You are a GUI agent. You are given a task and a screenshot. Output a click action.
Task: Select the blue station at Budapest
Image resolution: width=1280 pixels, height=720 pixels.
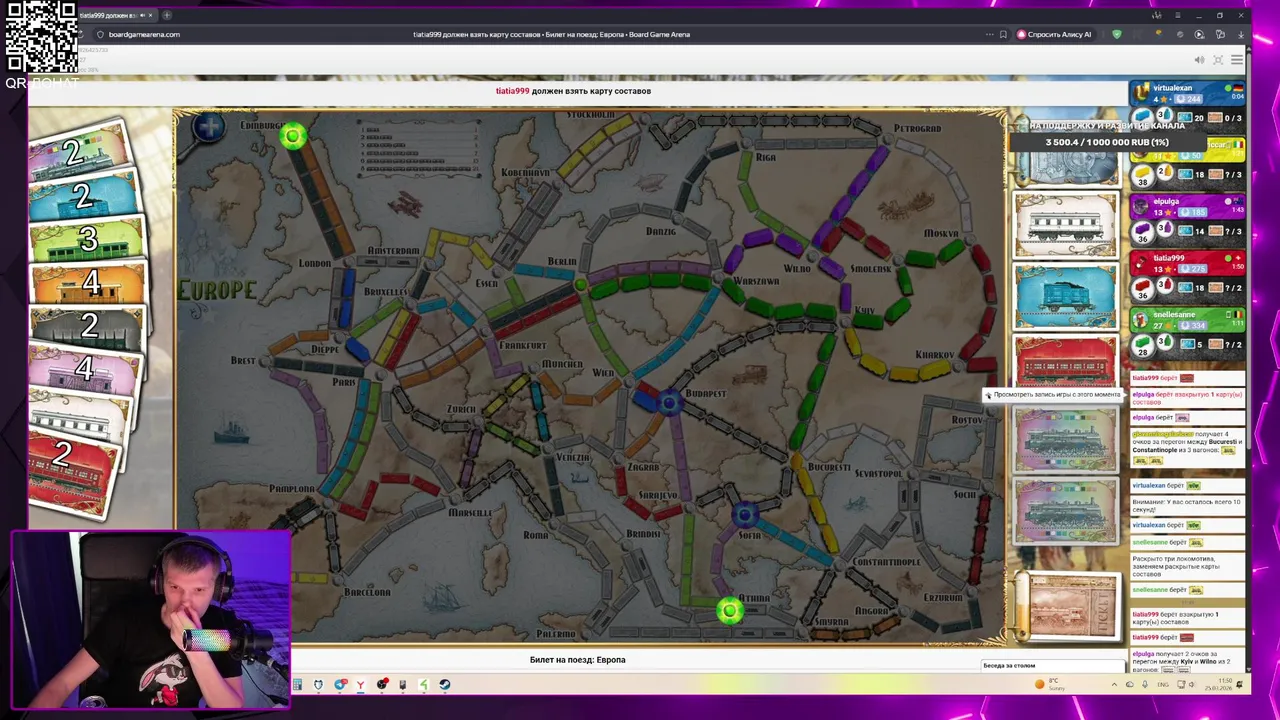click(x=669, y=402)
